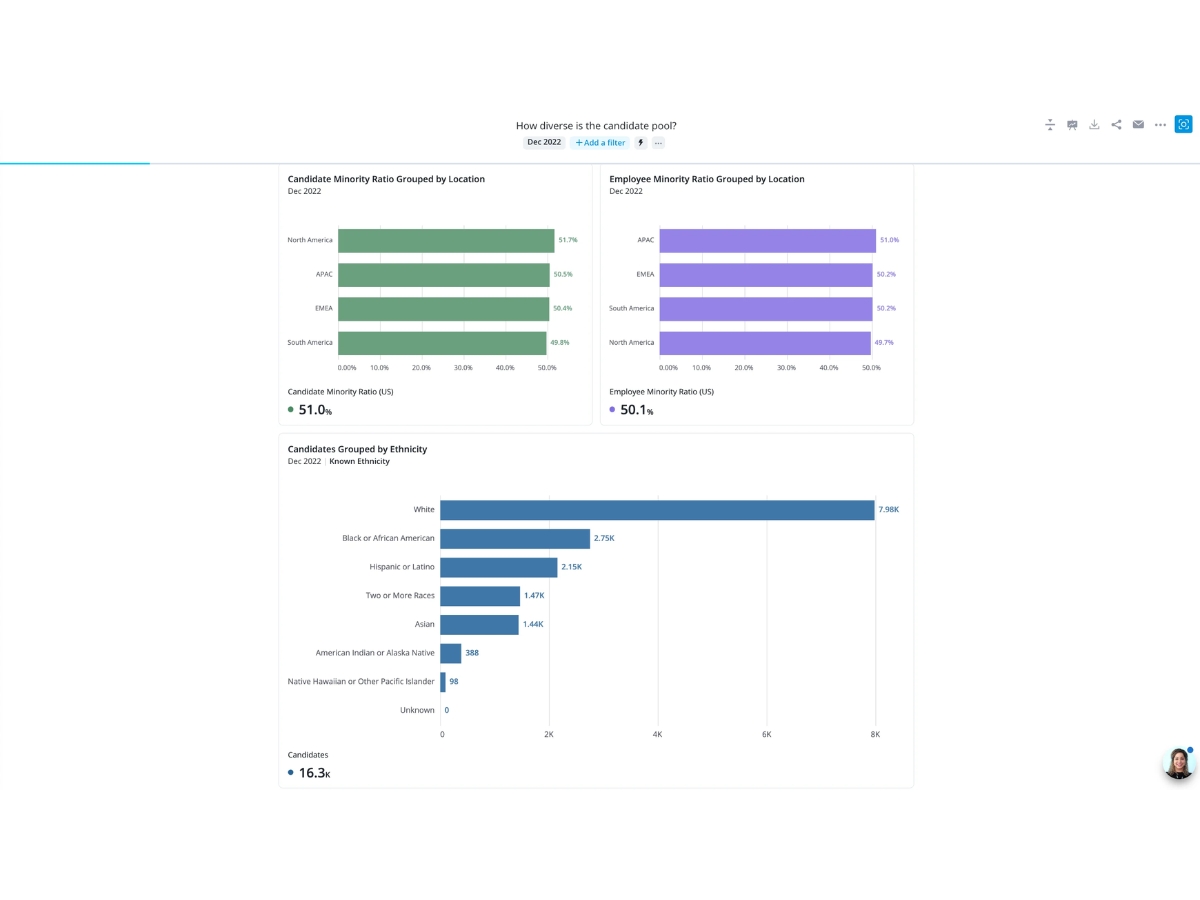
Task: Click the Known Ethnicity subtitle filter
Action: point(360,461)
